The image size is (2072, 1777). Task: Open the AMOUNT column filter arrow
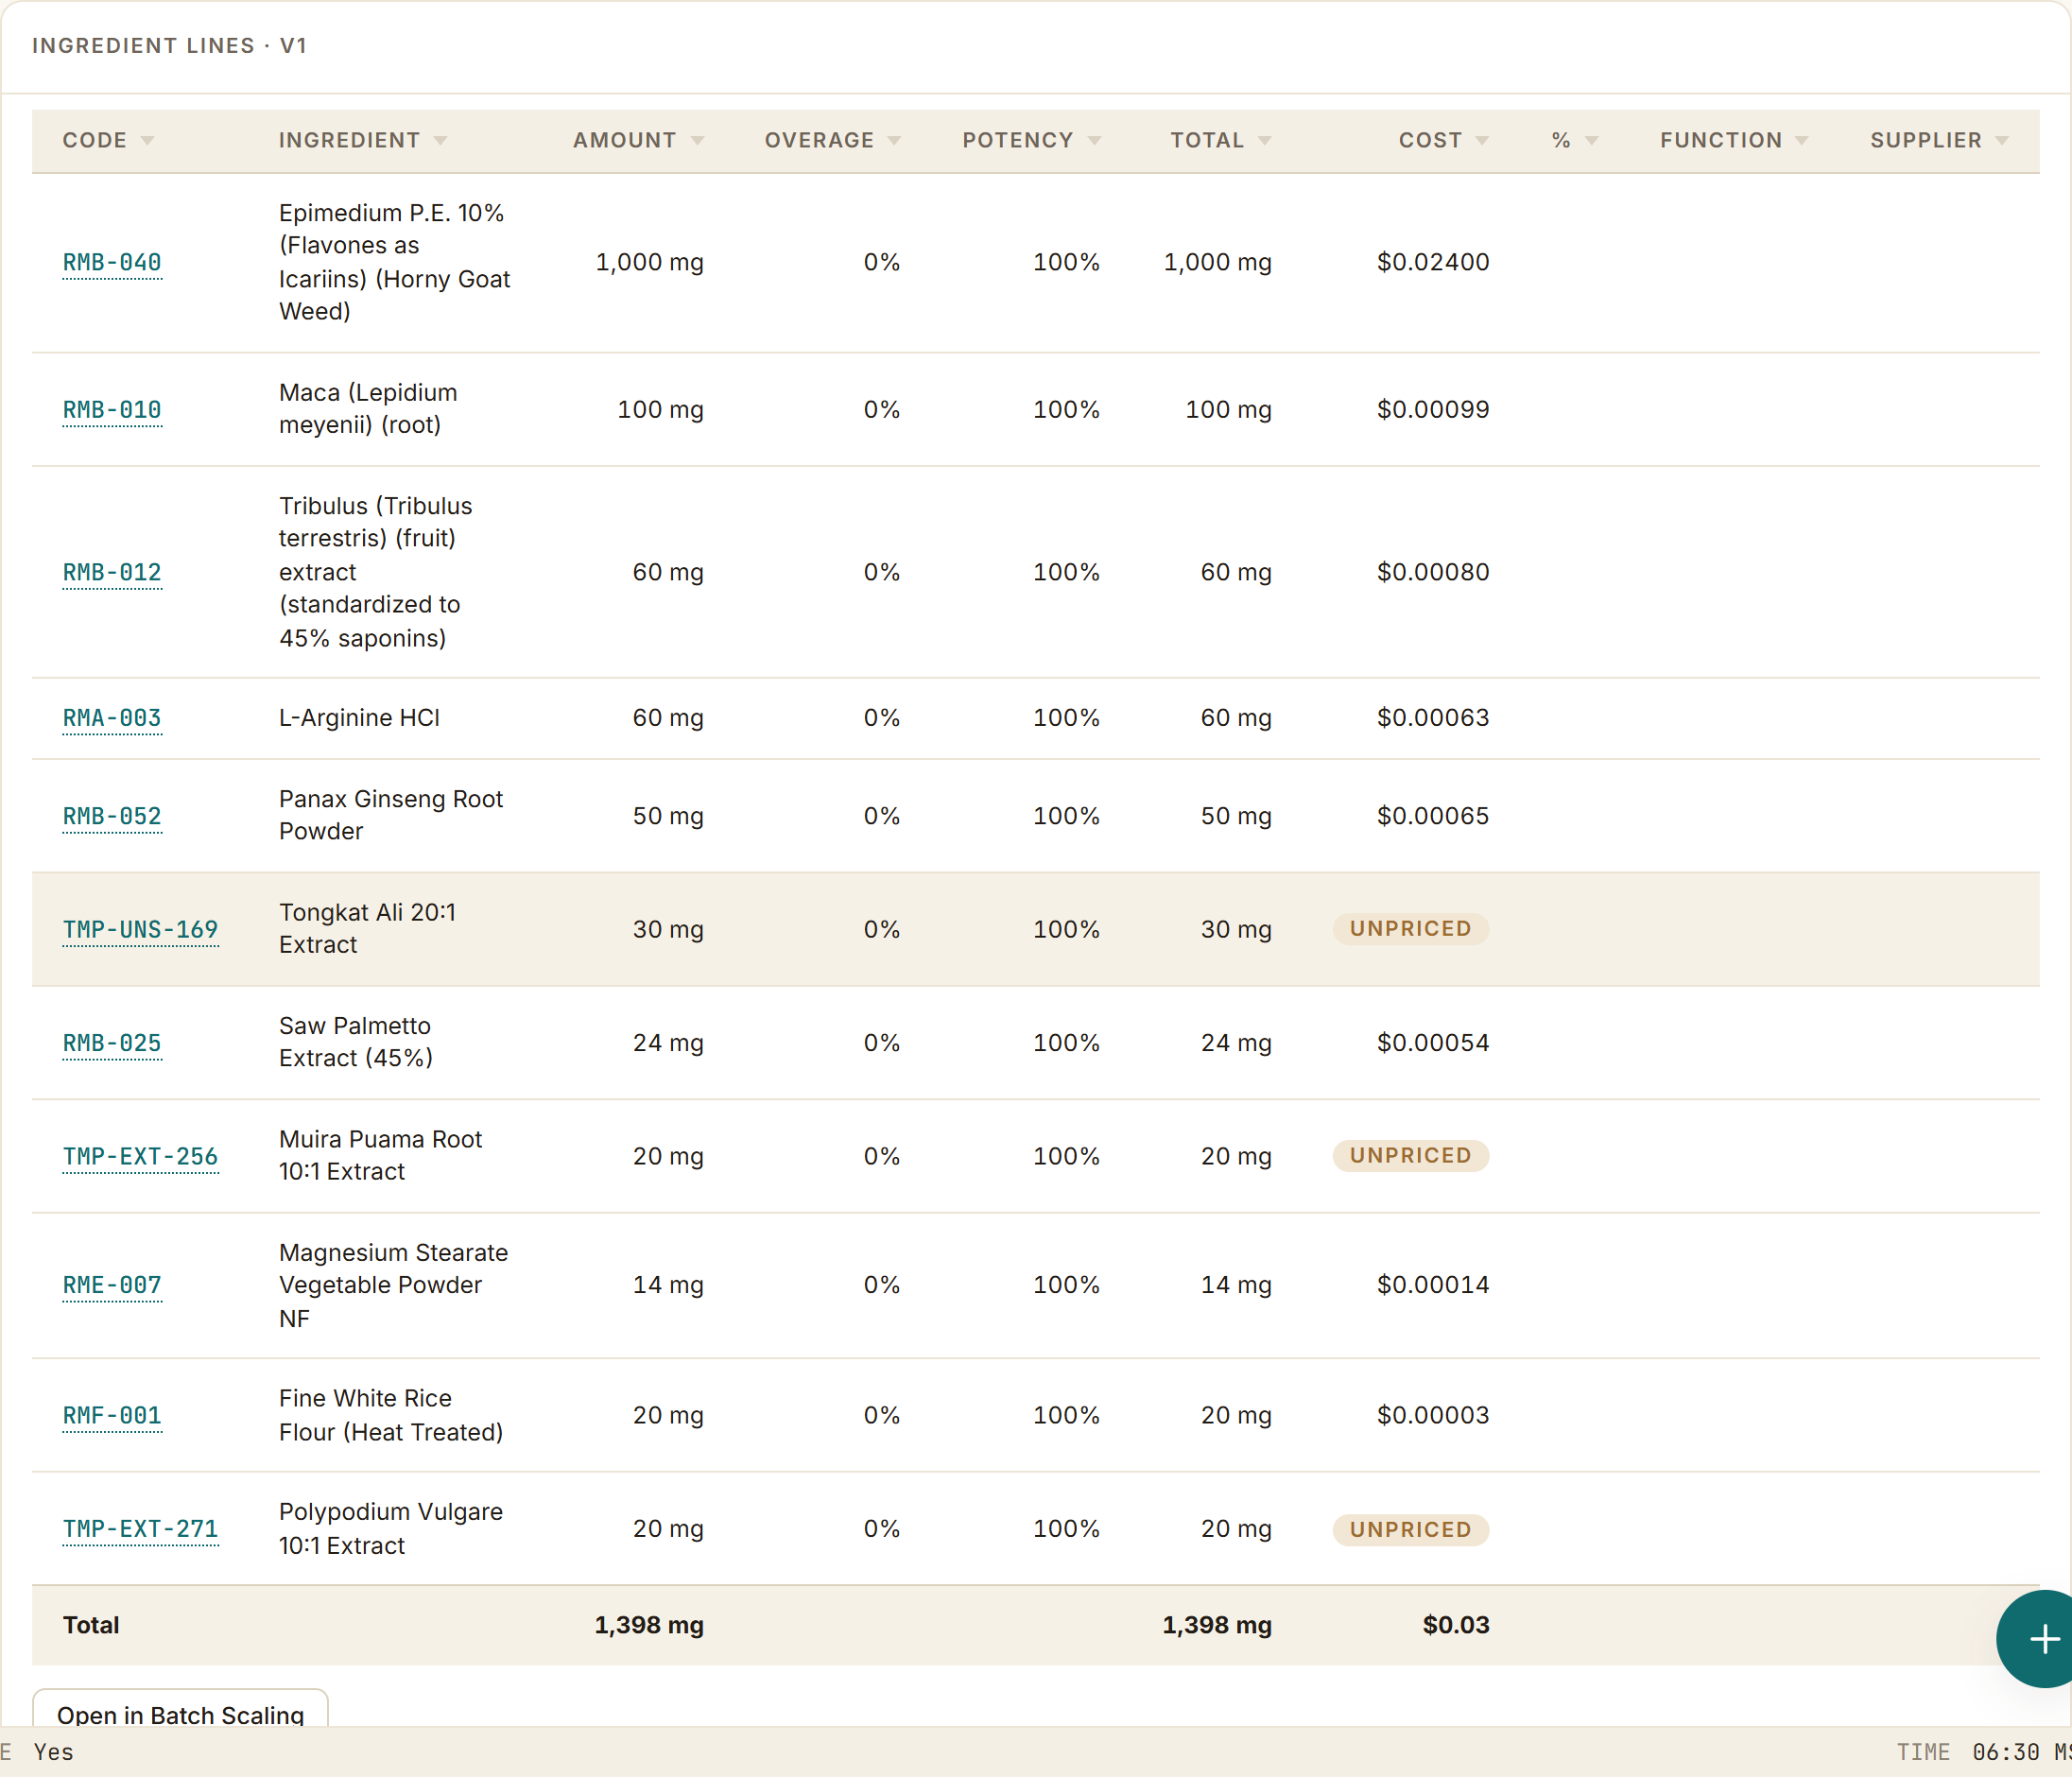697,141
